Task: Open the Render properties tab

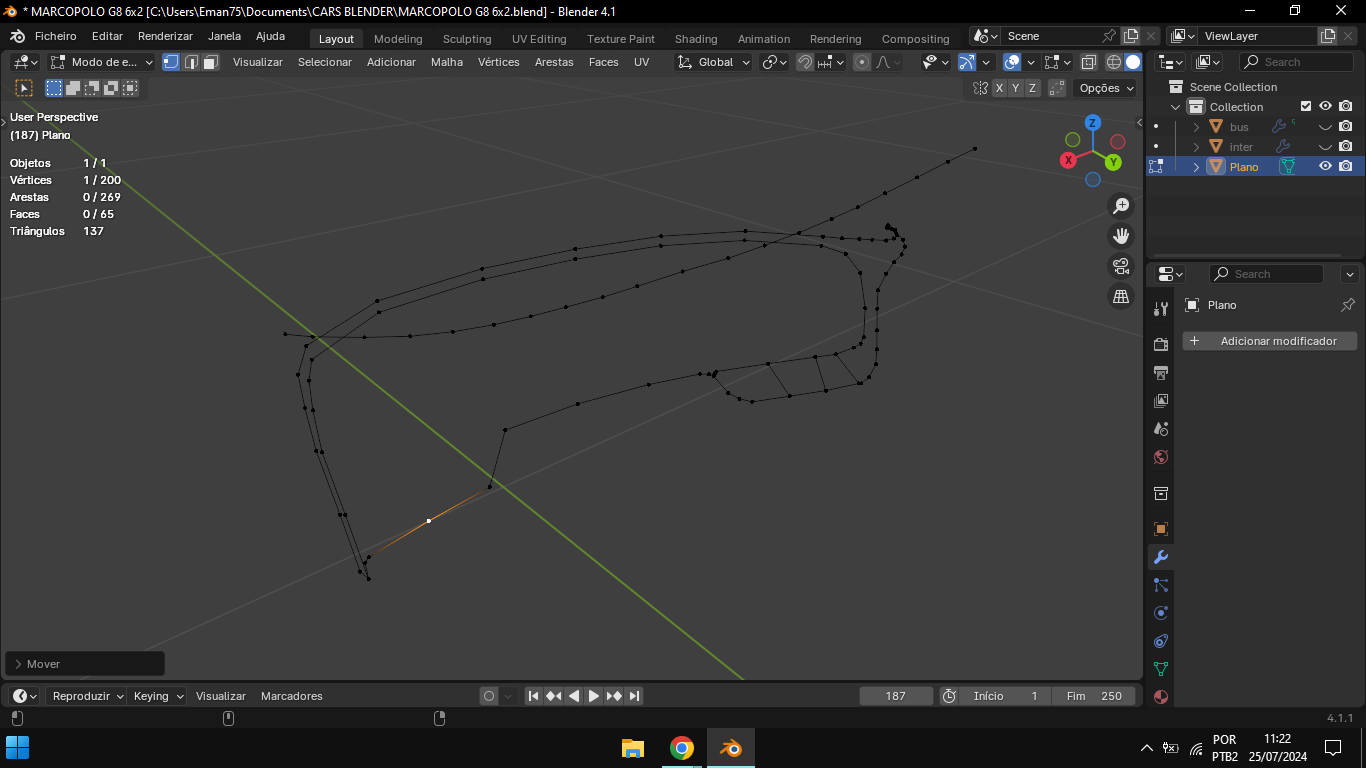Action: [1161, 344]
